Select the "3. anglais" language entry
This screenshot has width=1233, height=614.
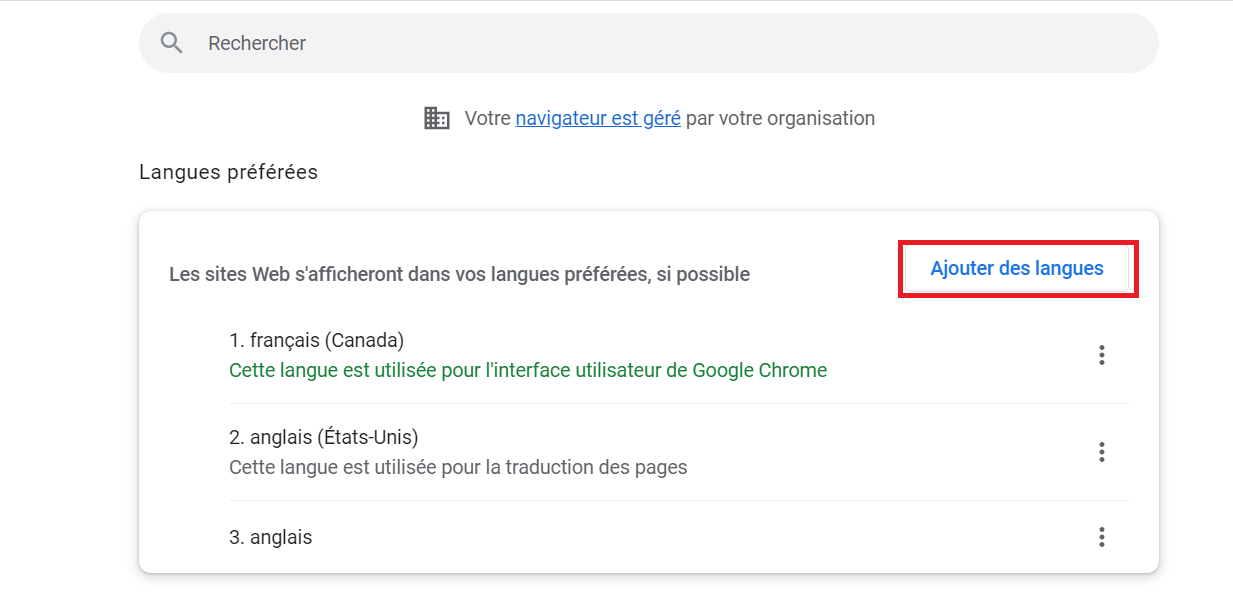point(271,537)
